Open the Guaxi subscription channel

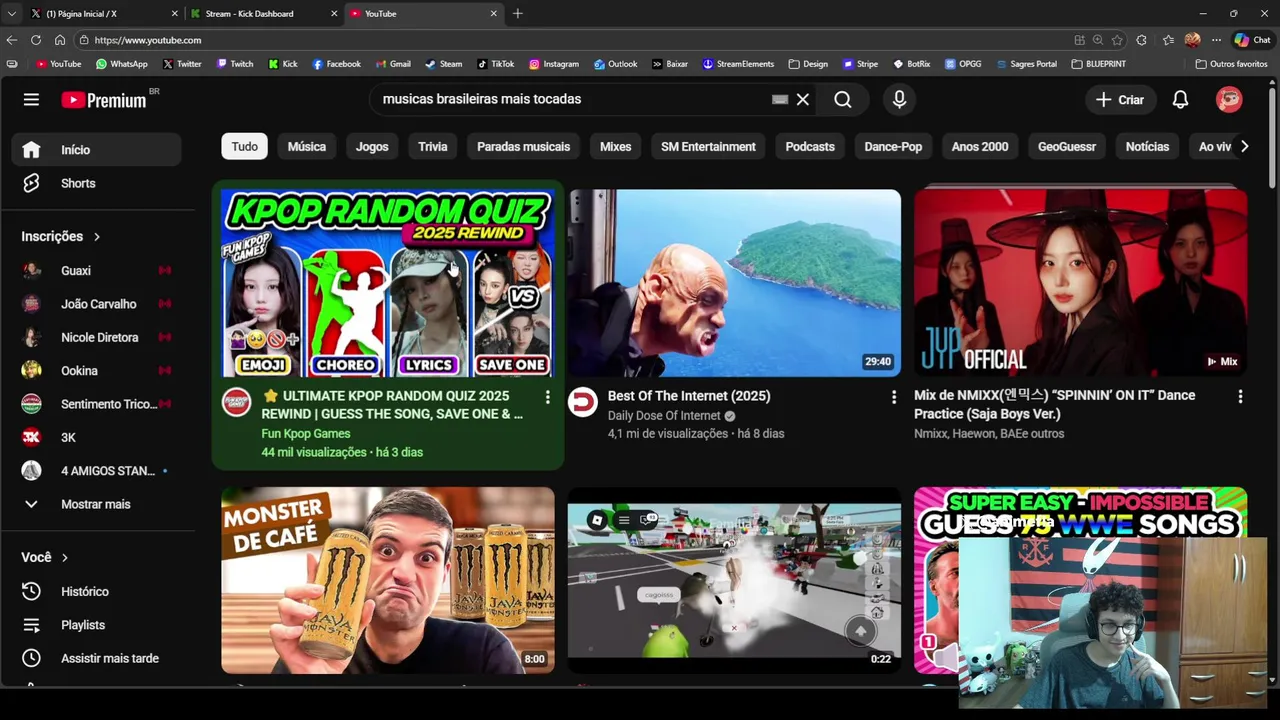[96, 271]
